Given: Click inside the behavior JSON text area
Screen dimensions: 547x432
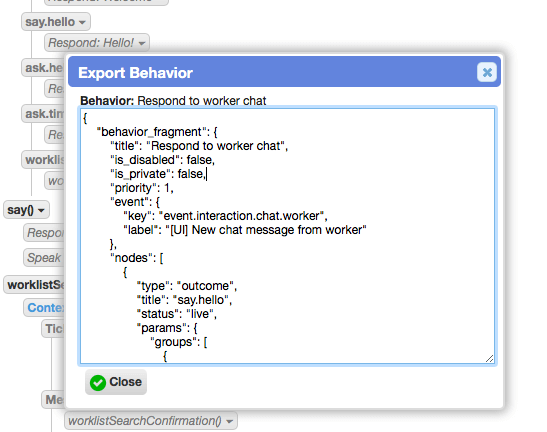Looking at the screenshot, I should [287, 236].
